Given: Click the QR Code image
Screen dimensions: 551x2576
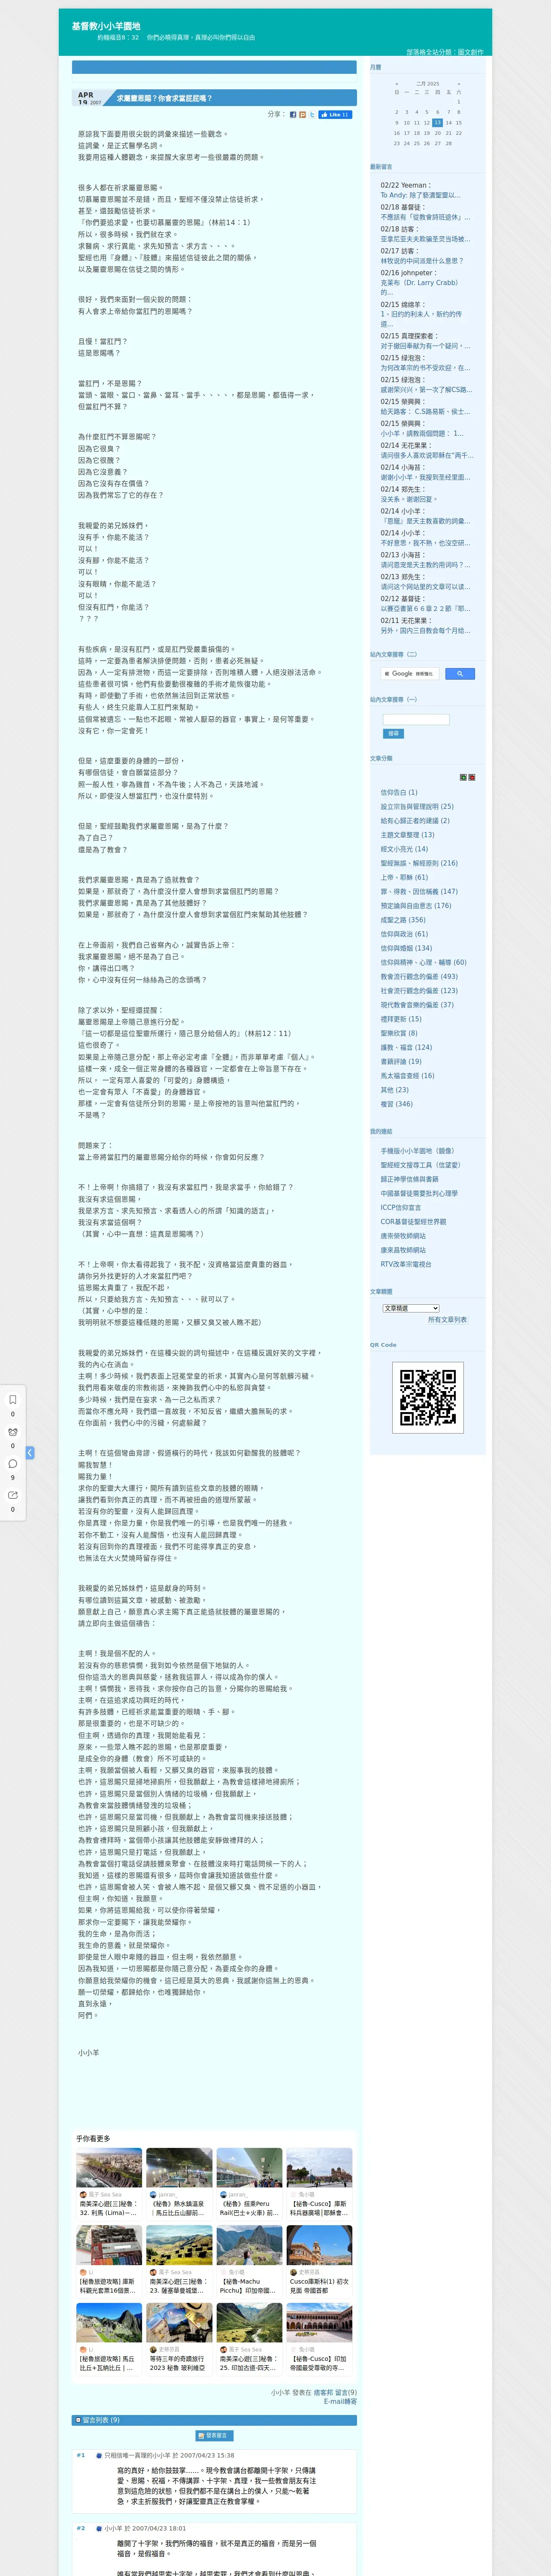Looking at the screenshot, I should [428, 1397].
